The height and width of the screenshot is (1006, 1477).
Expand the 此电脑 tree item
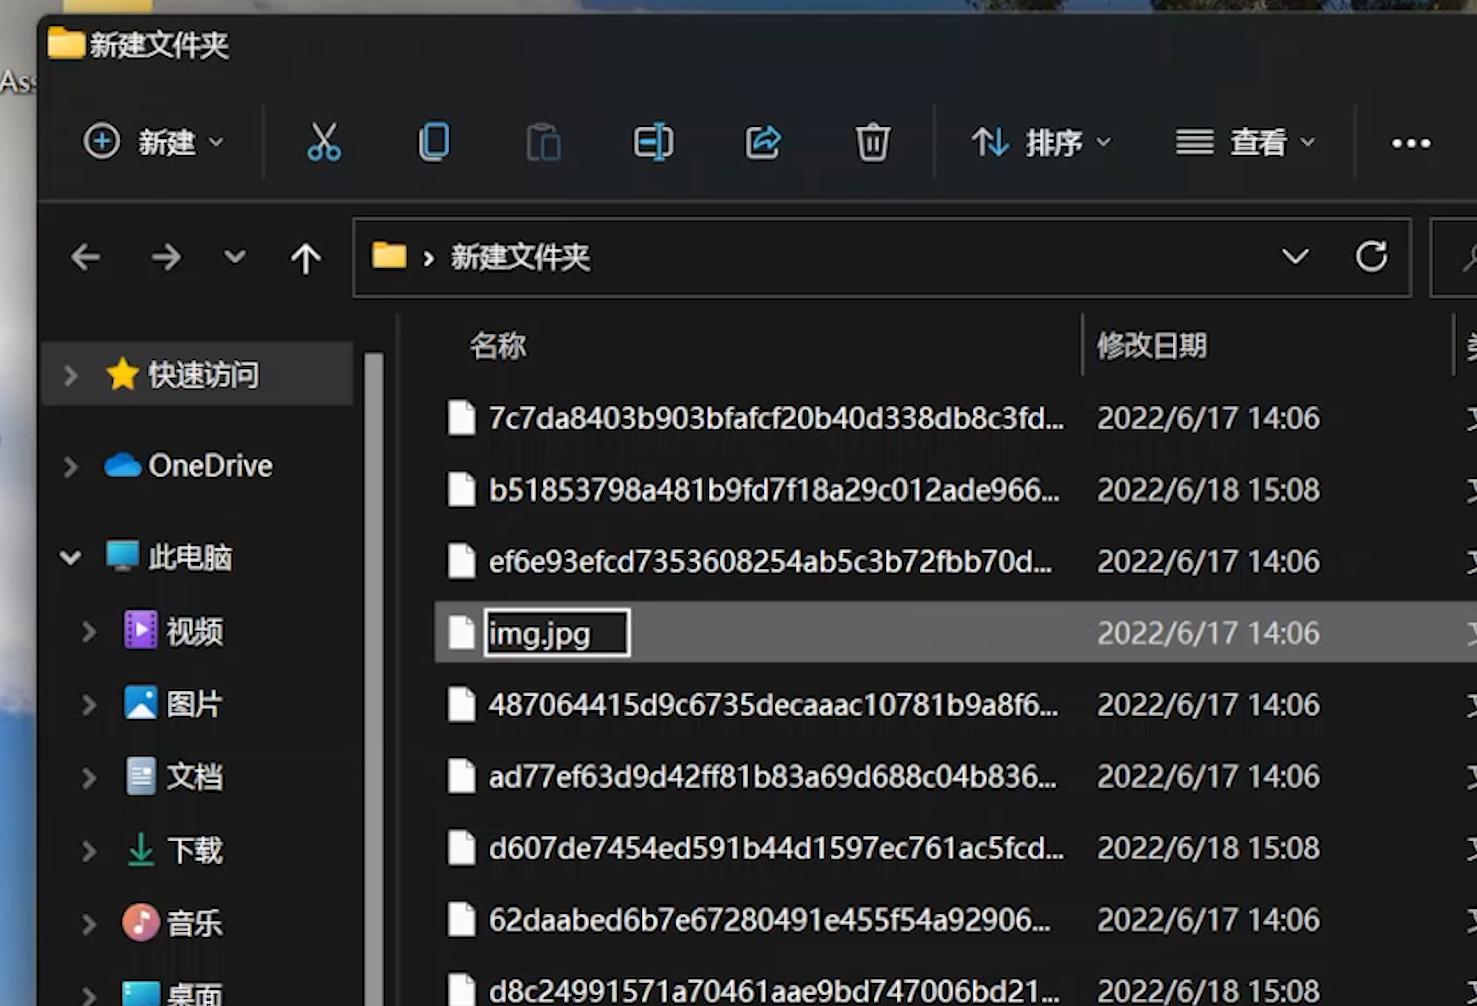pyautogui.click(x=69, y=558)
